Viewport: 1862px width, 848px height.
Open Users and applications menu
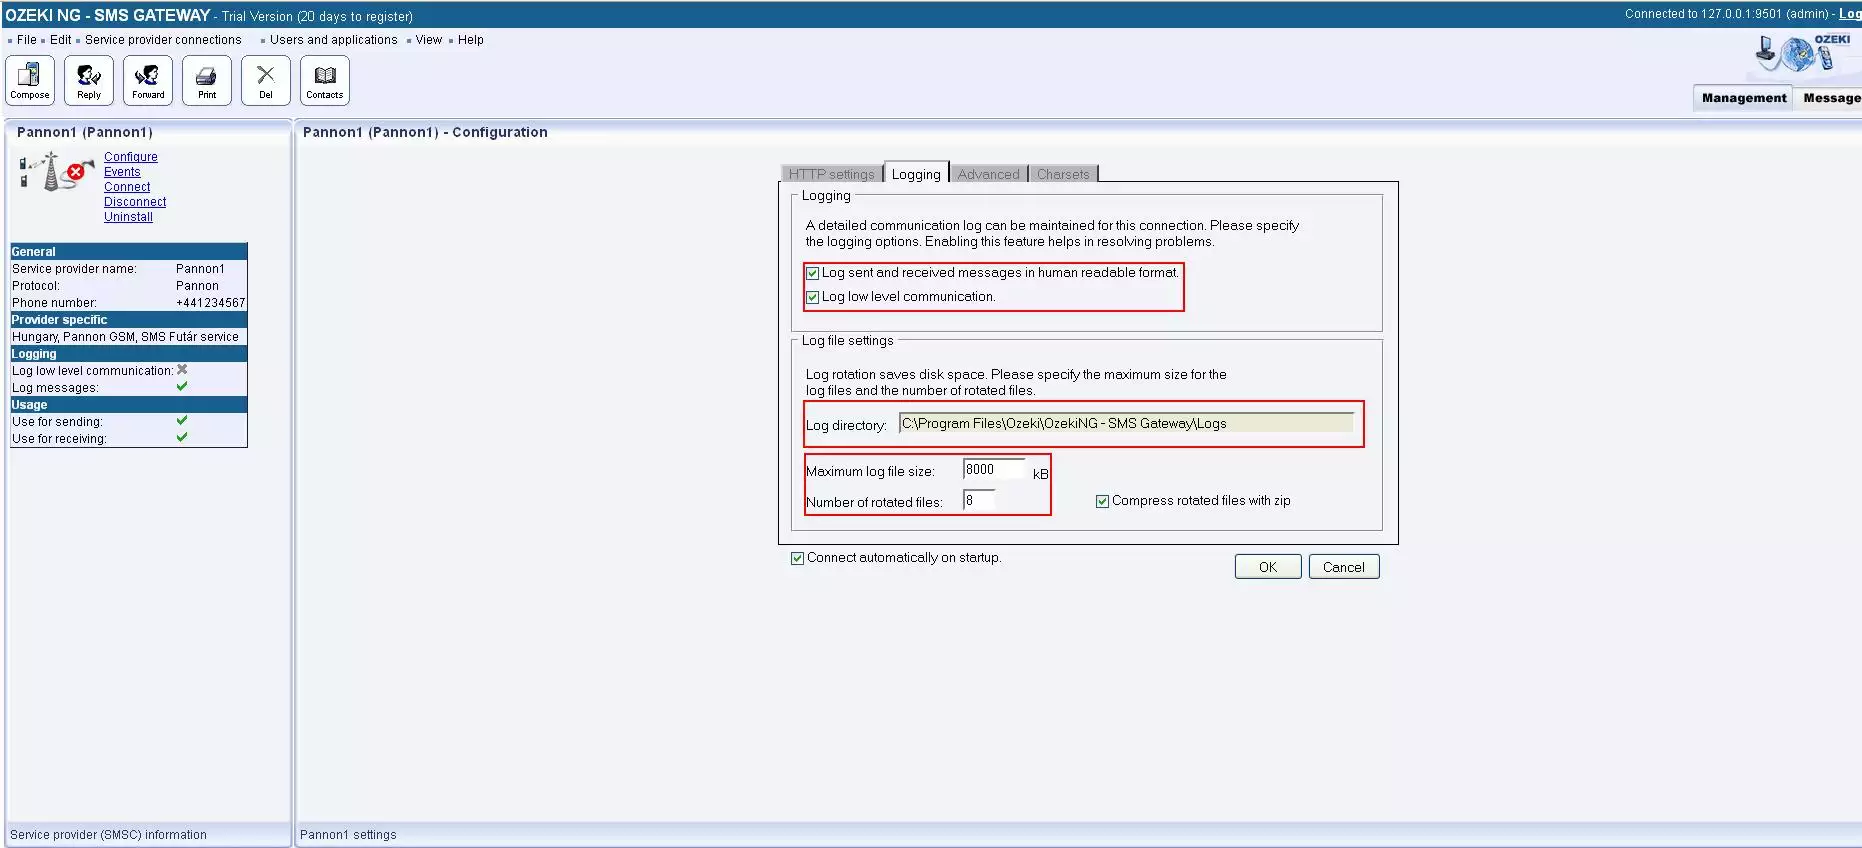point(333,40)
